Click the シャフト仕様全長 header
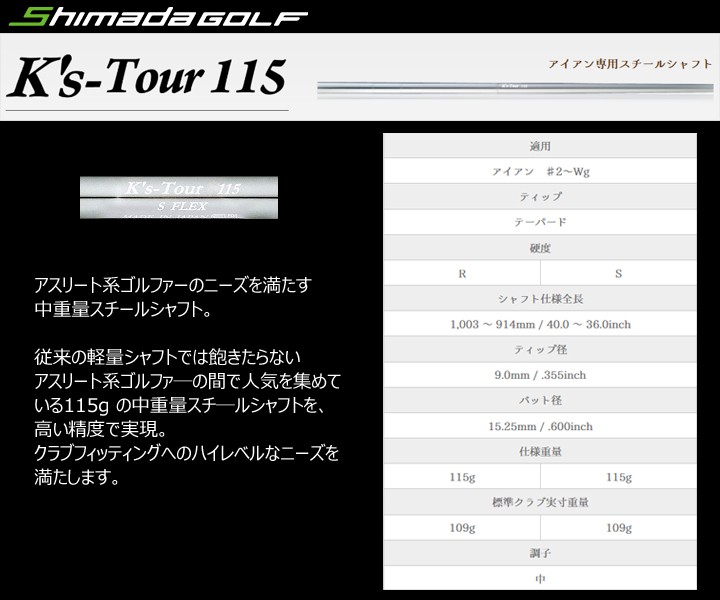 540,299
